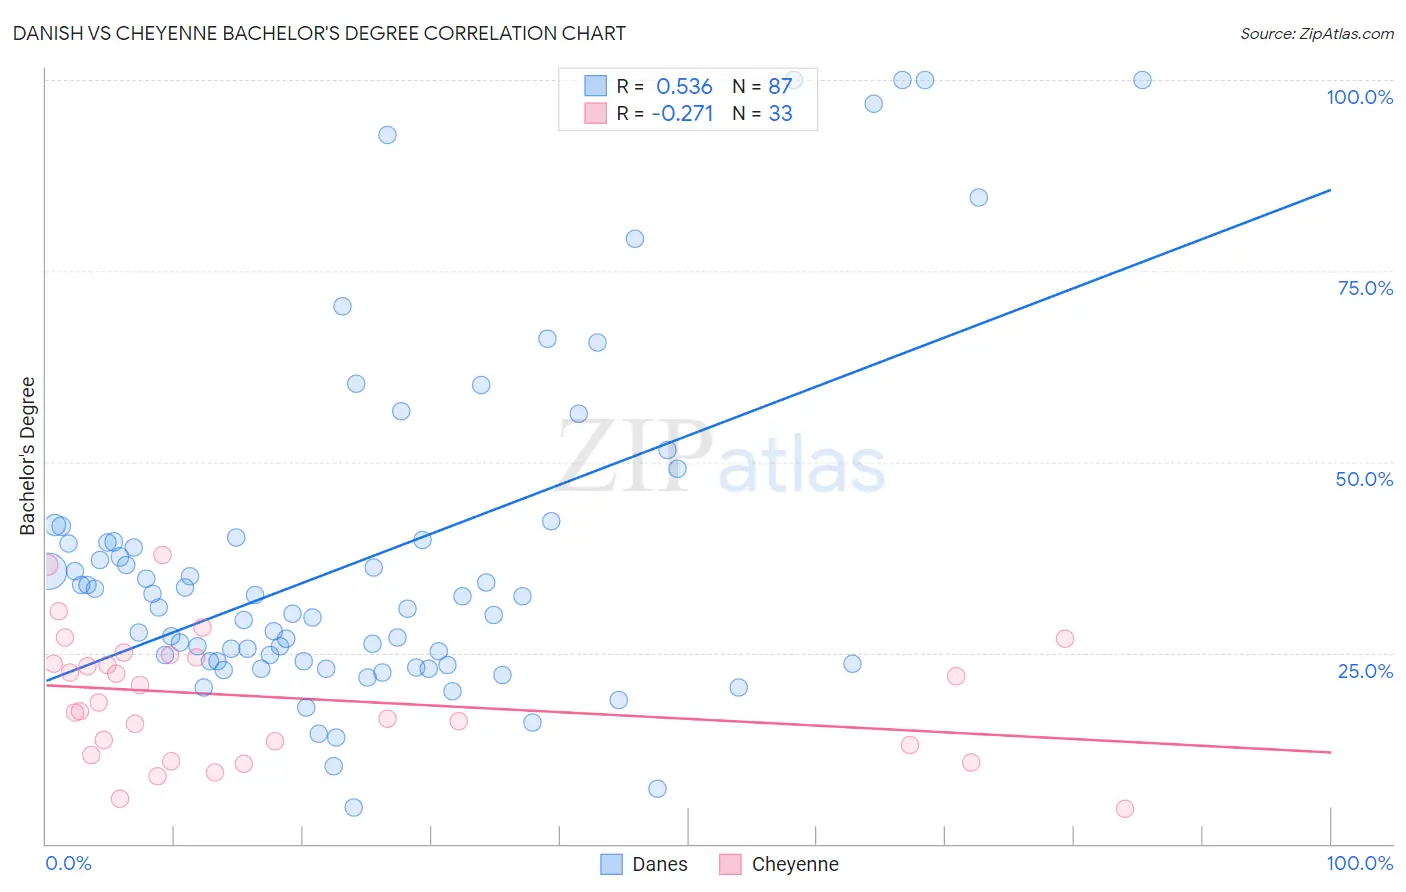Screen dimensions: 1406x892
Task: Click the N = 87 statistic value
Action: click(762, 86)
